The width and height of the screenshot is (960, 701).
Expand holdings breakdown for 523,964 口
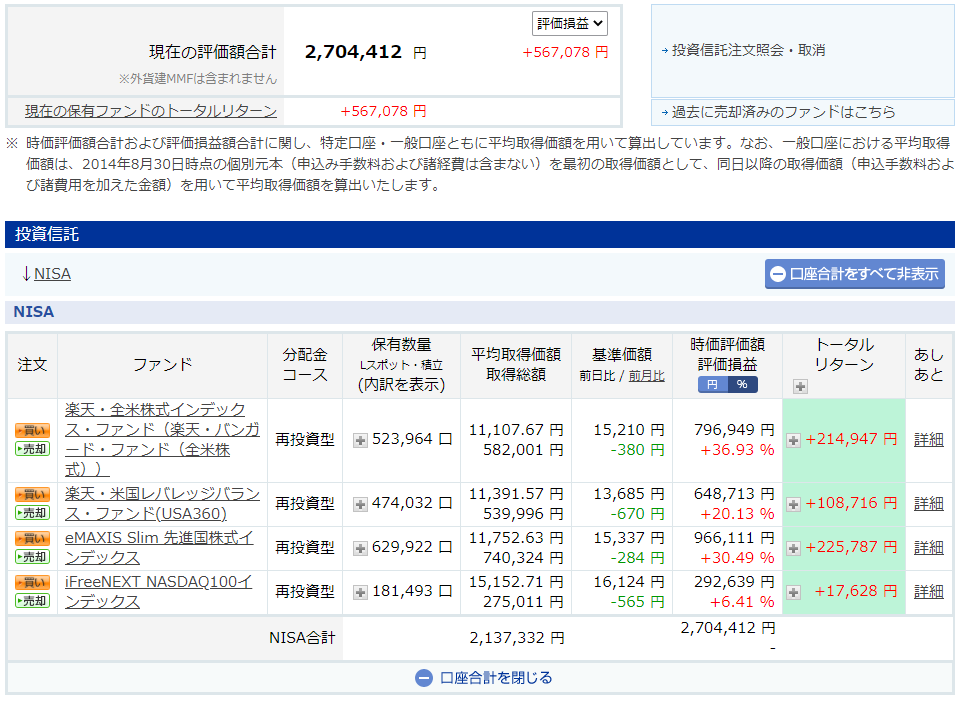pyautogui.click(x=361, y=440)
